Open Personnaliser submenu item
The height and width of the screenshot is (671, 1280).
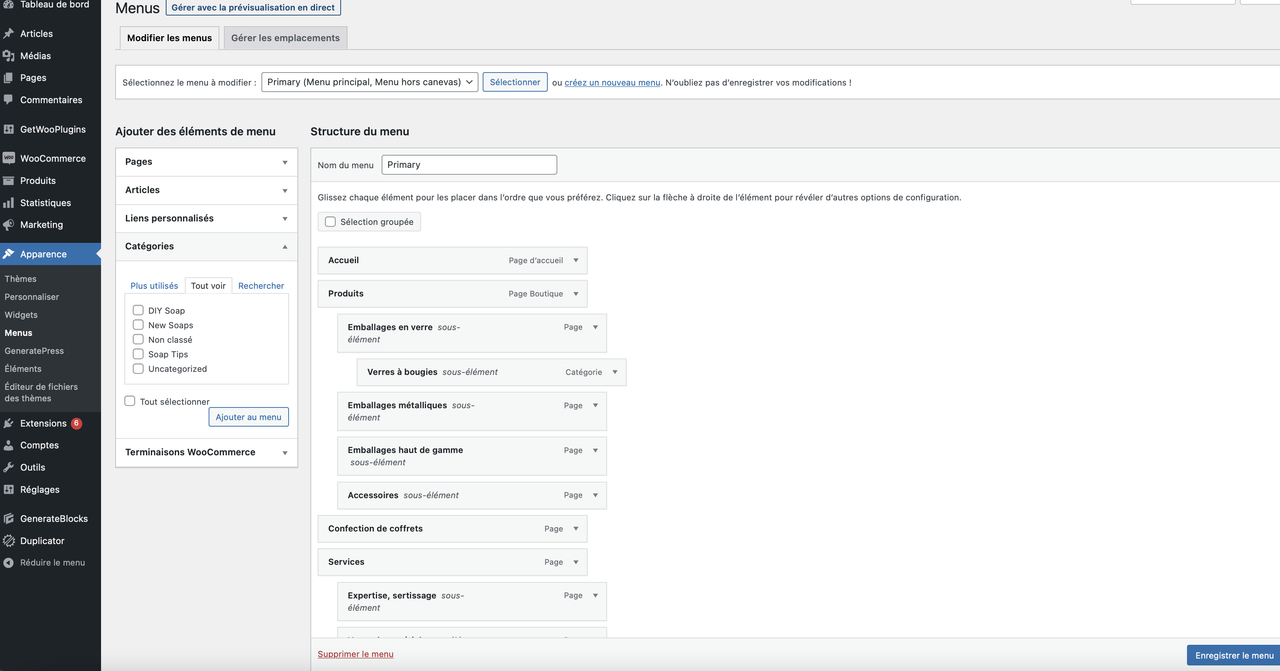pos(32,297)
